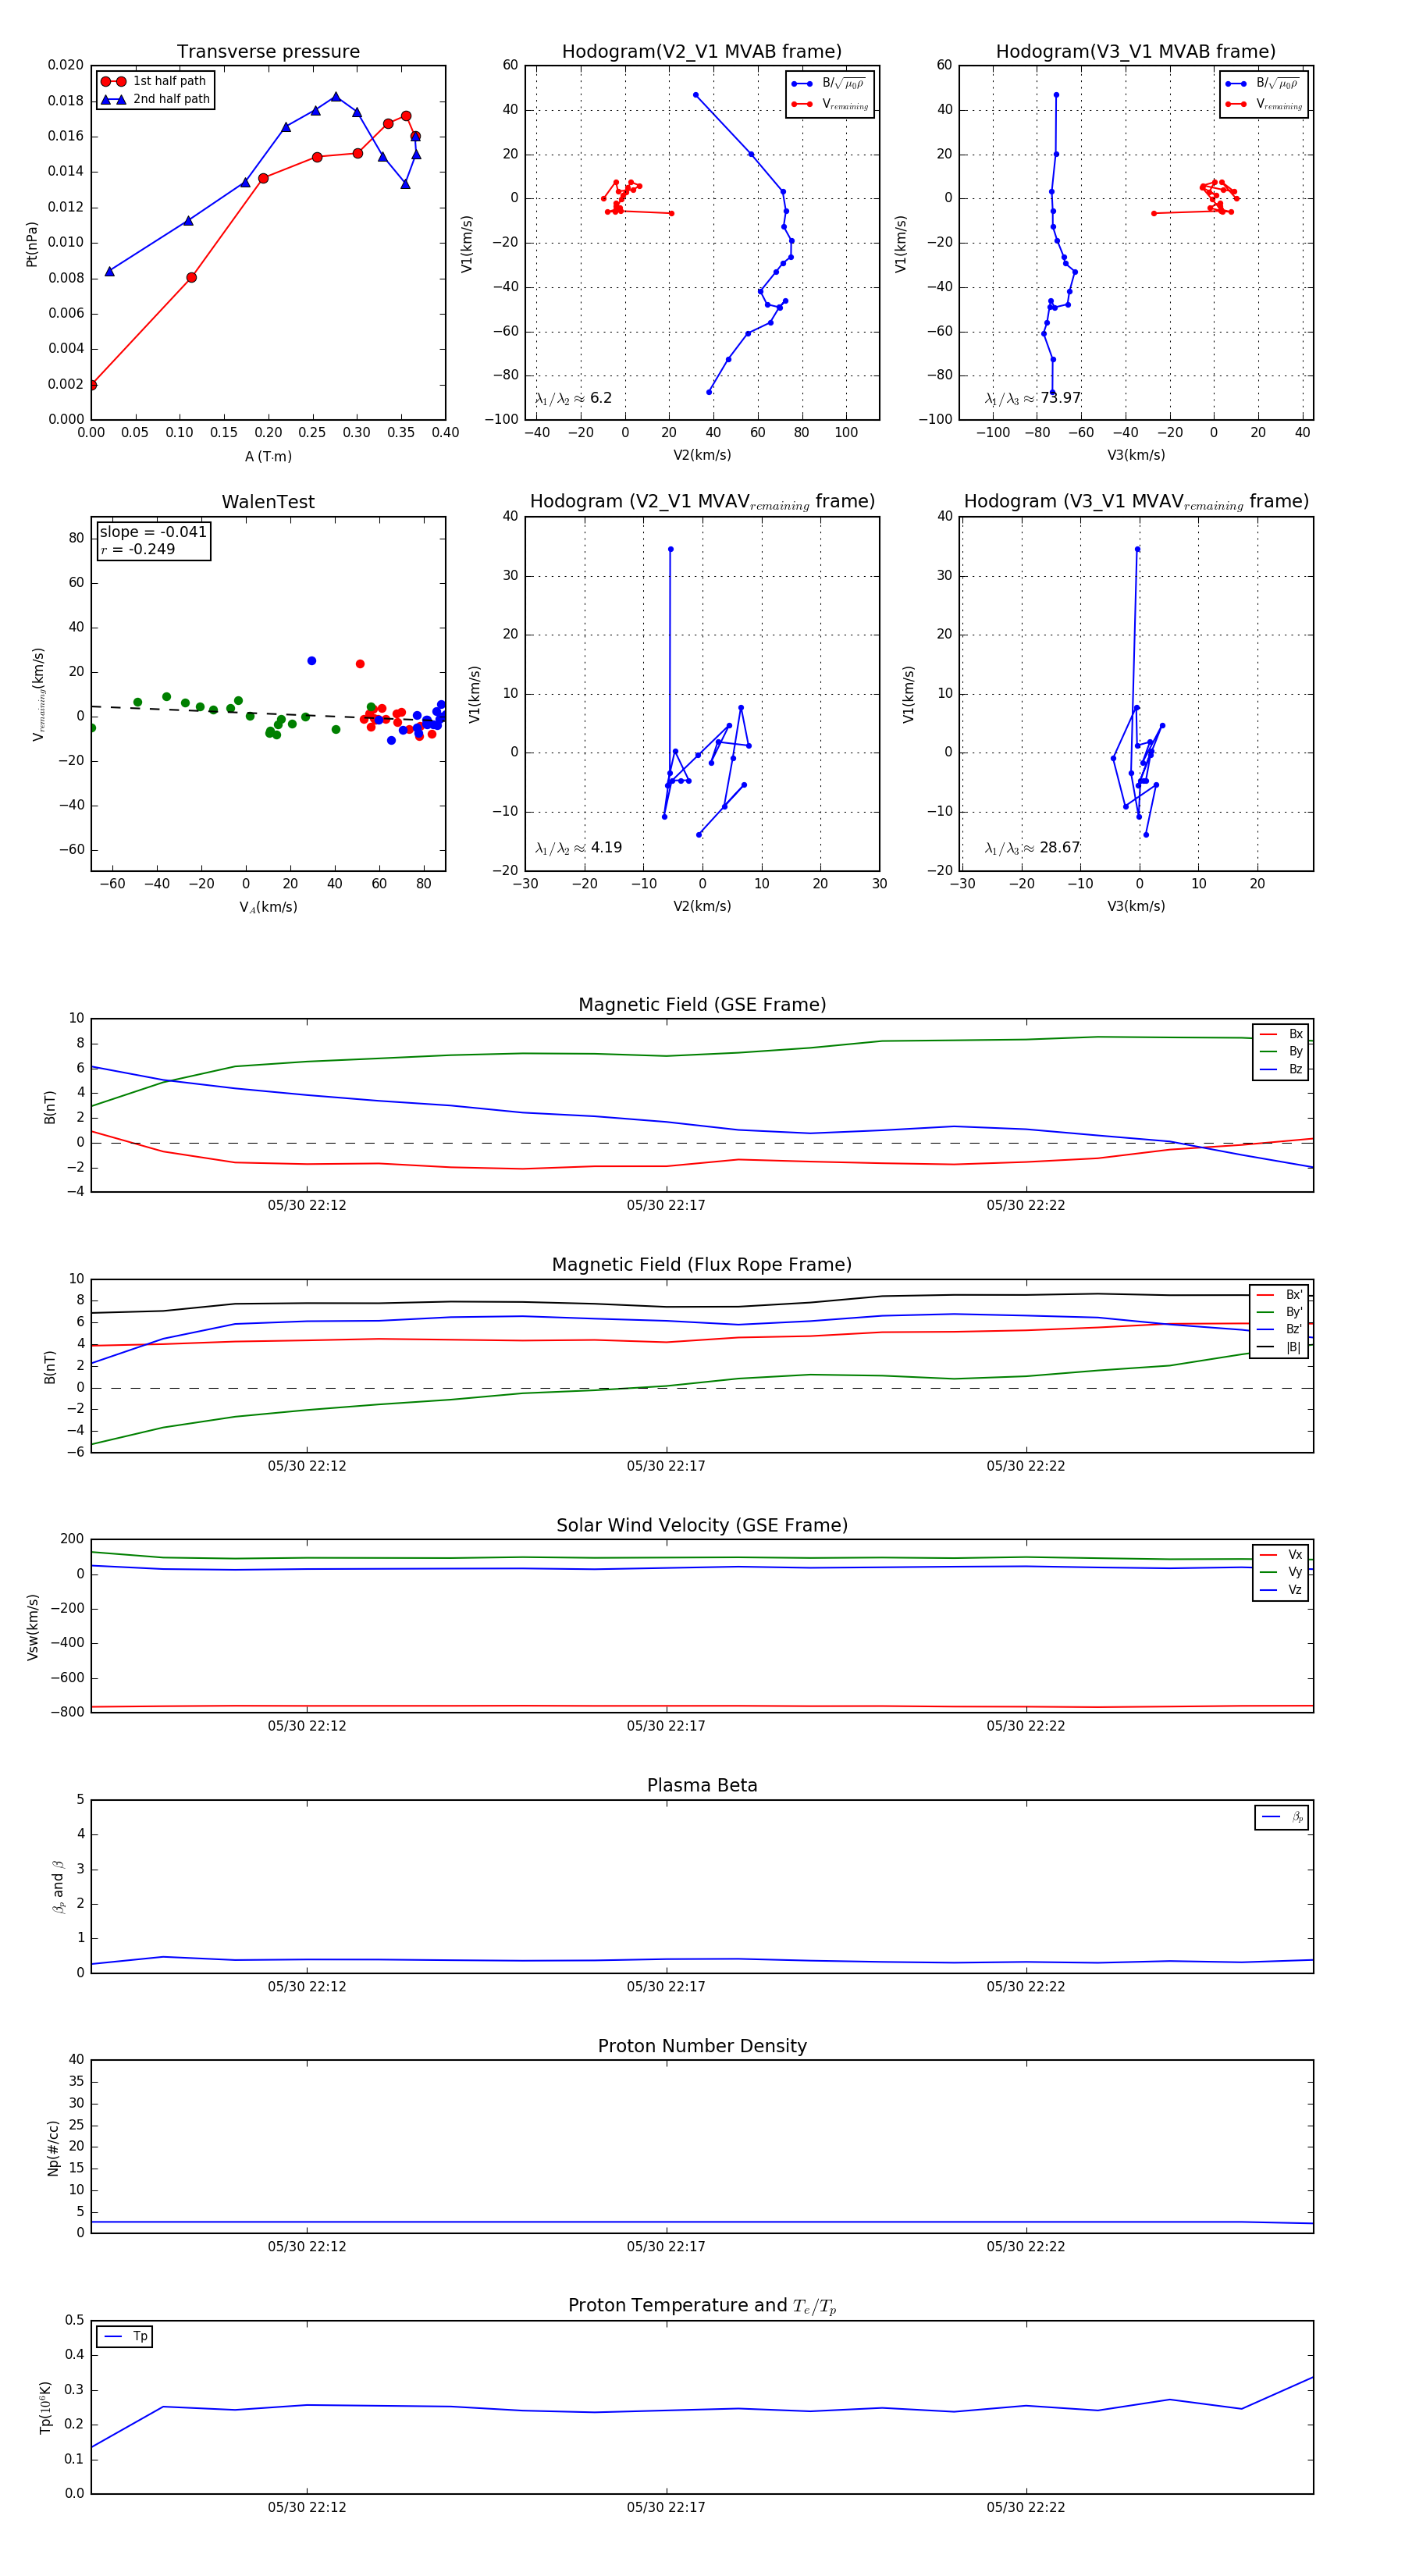This screenshot has height=2576, width=1405.
Task: Click the MVAV remaining V2_V1 hodogram title
Action: [x=702, y=502]
